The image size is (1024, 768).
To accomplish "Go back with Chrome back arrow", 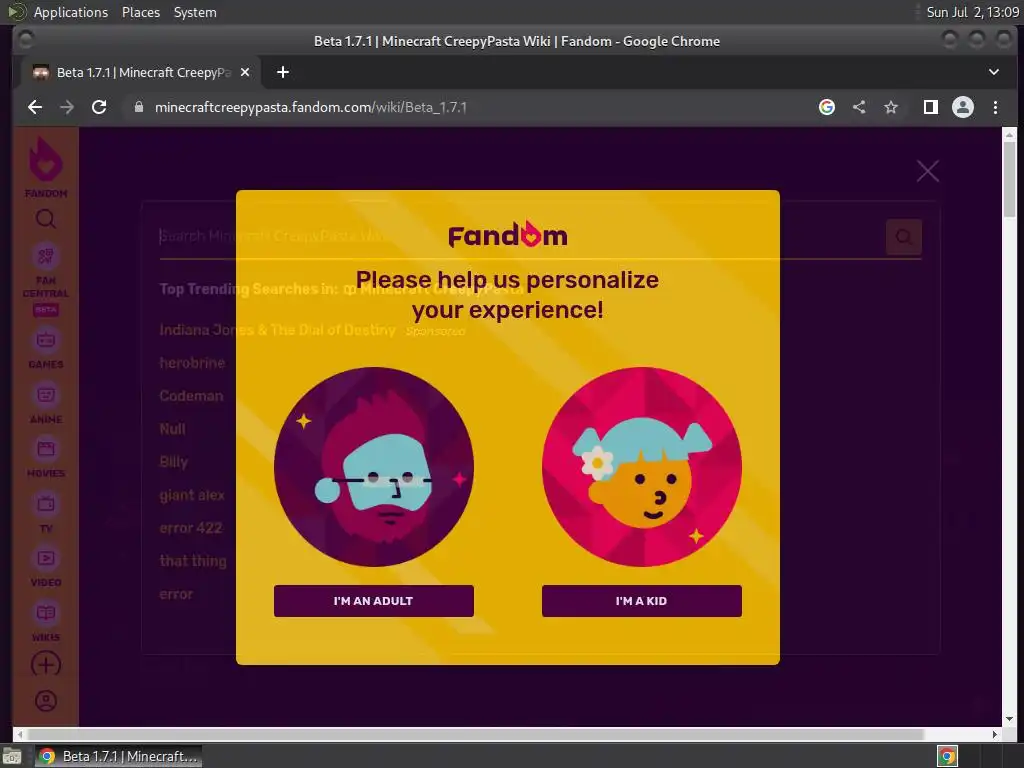I will (35, 107).
